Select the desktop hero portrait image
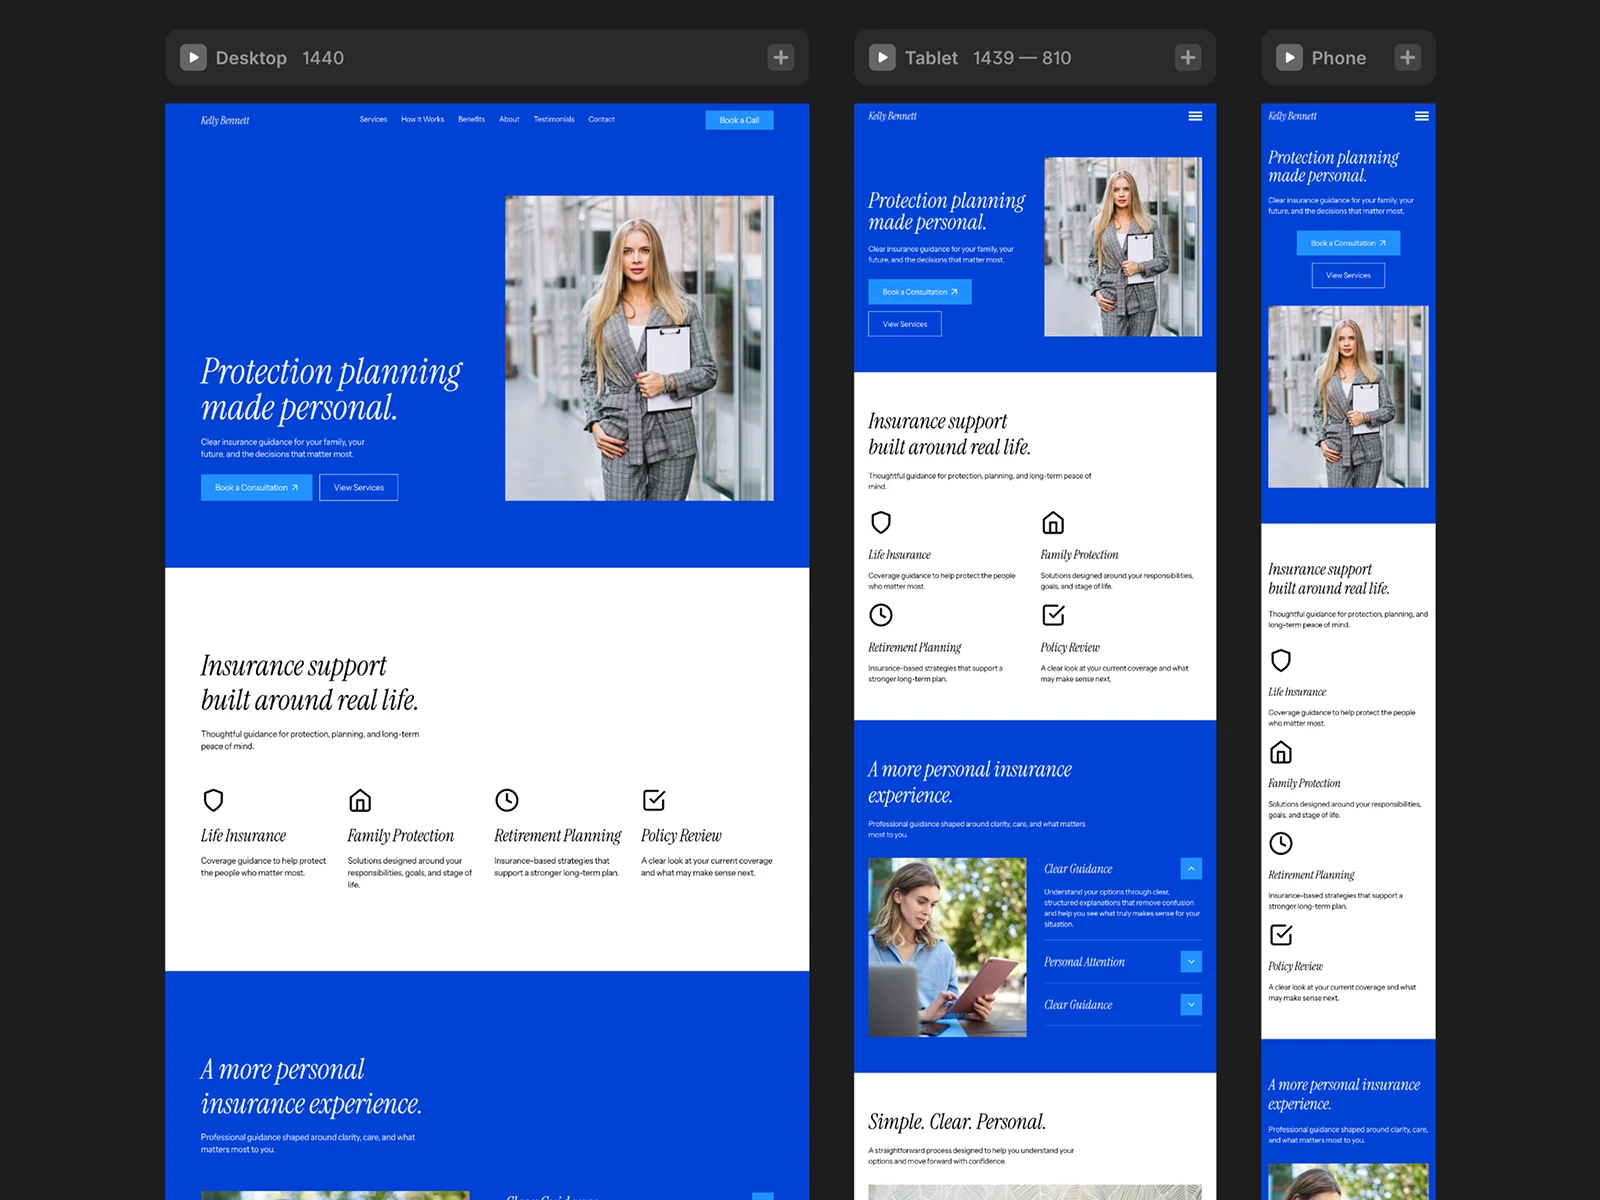The width and height of the screenshot is (1600, 1200). [639, 348]
